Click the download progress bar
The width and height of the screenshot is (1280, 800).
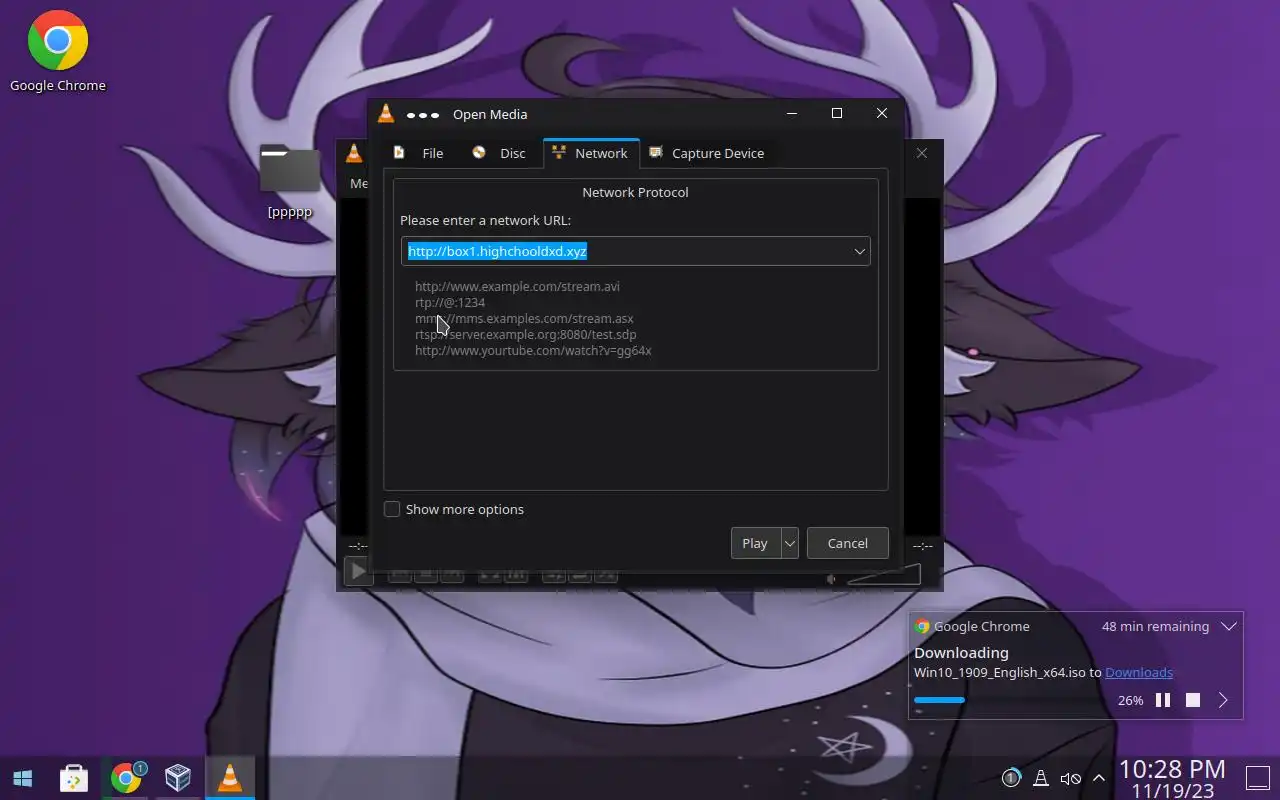pos(1010,700)
